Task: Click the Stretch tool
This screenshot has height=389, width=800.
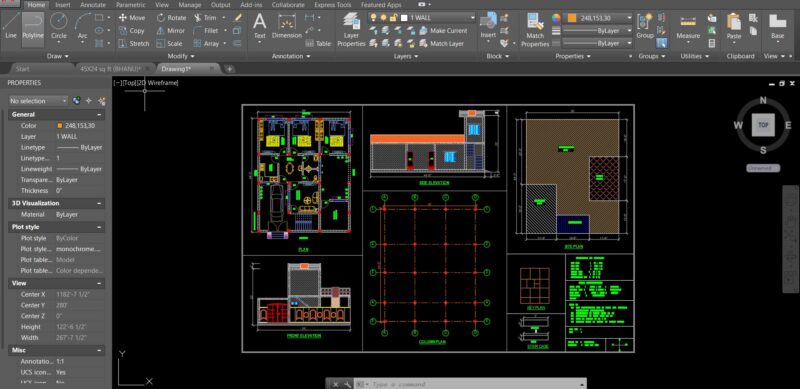Action: click(134, 44)
